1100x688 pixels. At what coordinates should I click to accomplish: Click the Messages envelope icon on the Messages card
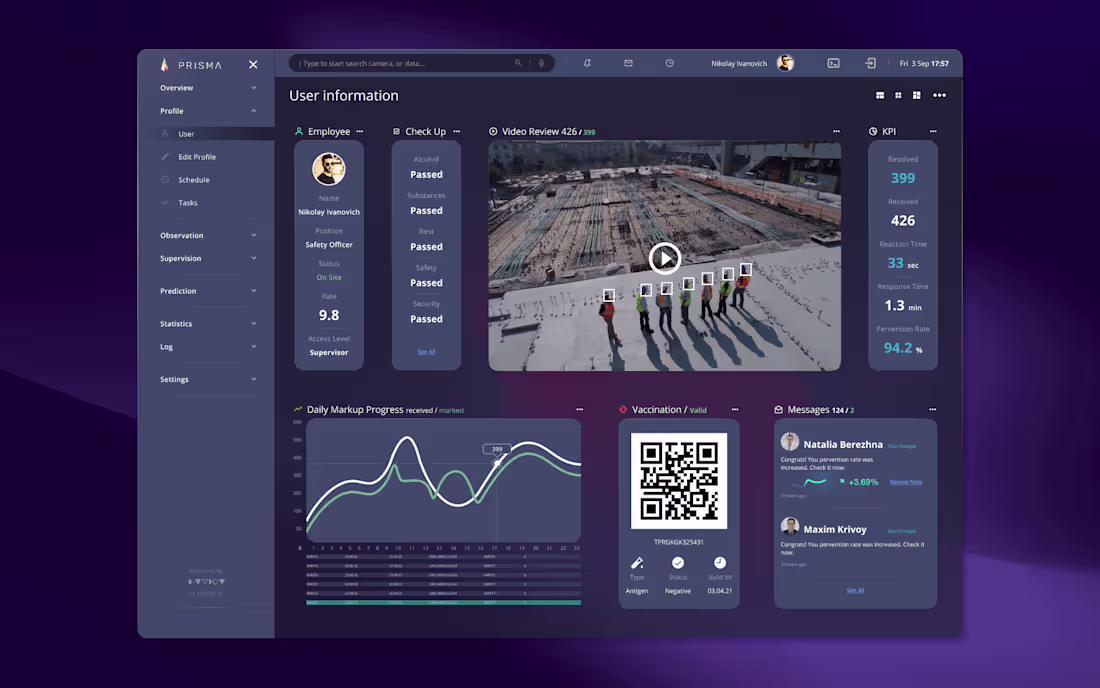(777, 409)
